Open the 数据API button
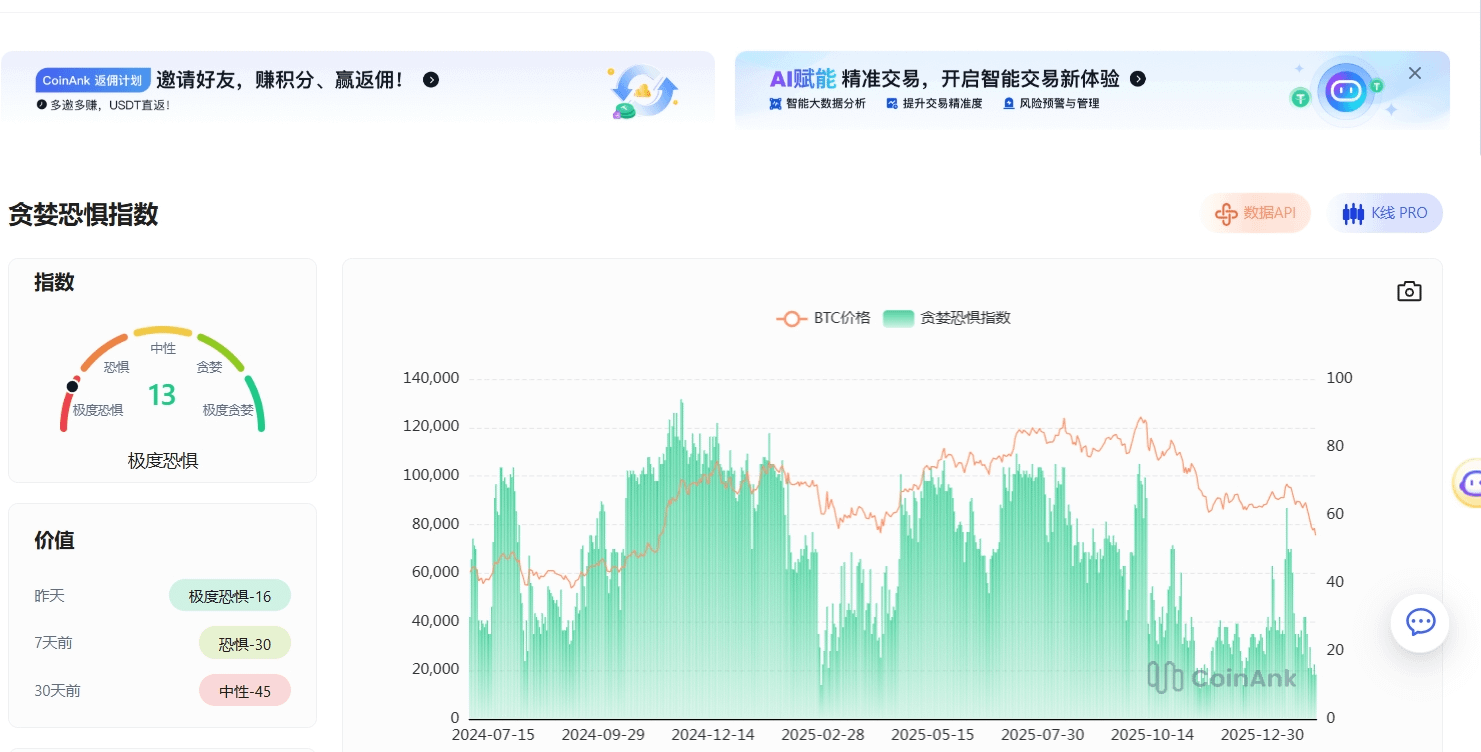The image size is (1481, 752). pyautogui.click(x=1256, y=213)
